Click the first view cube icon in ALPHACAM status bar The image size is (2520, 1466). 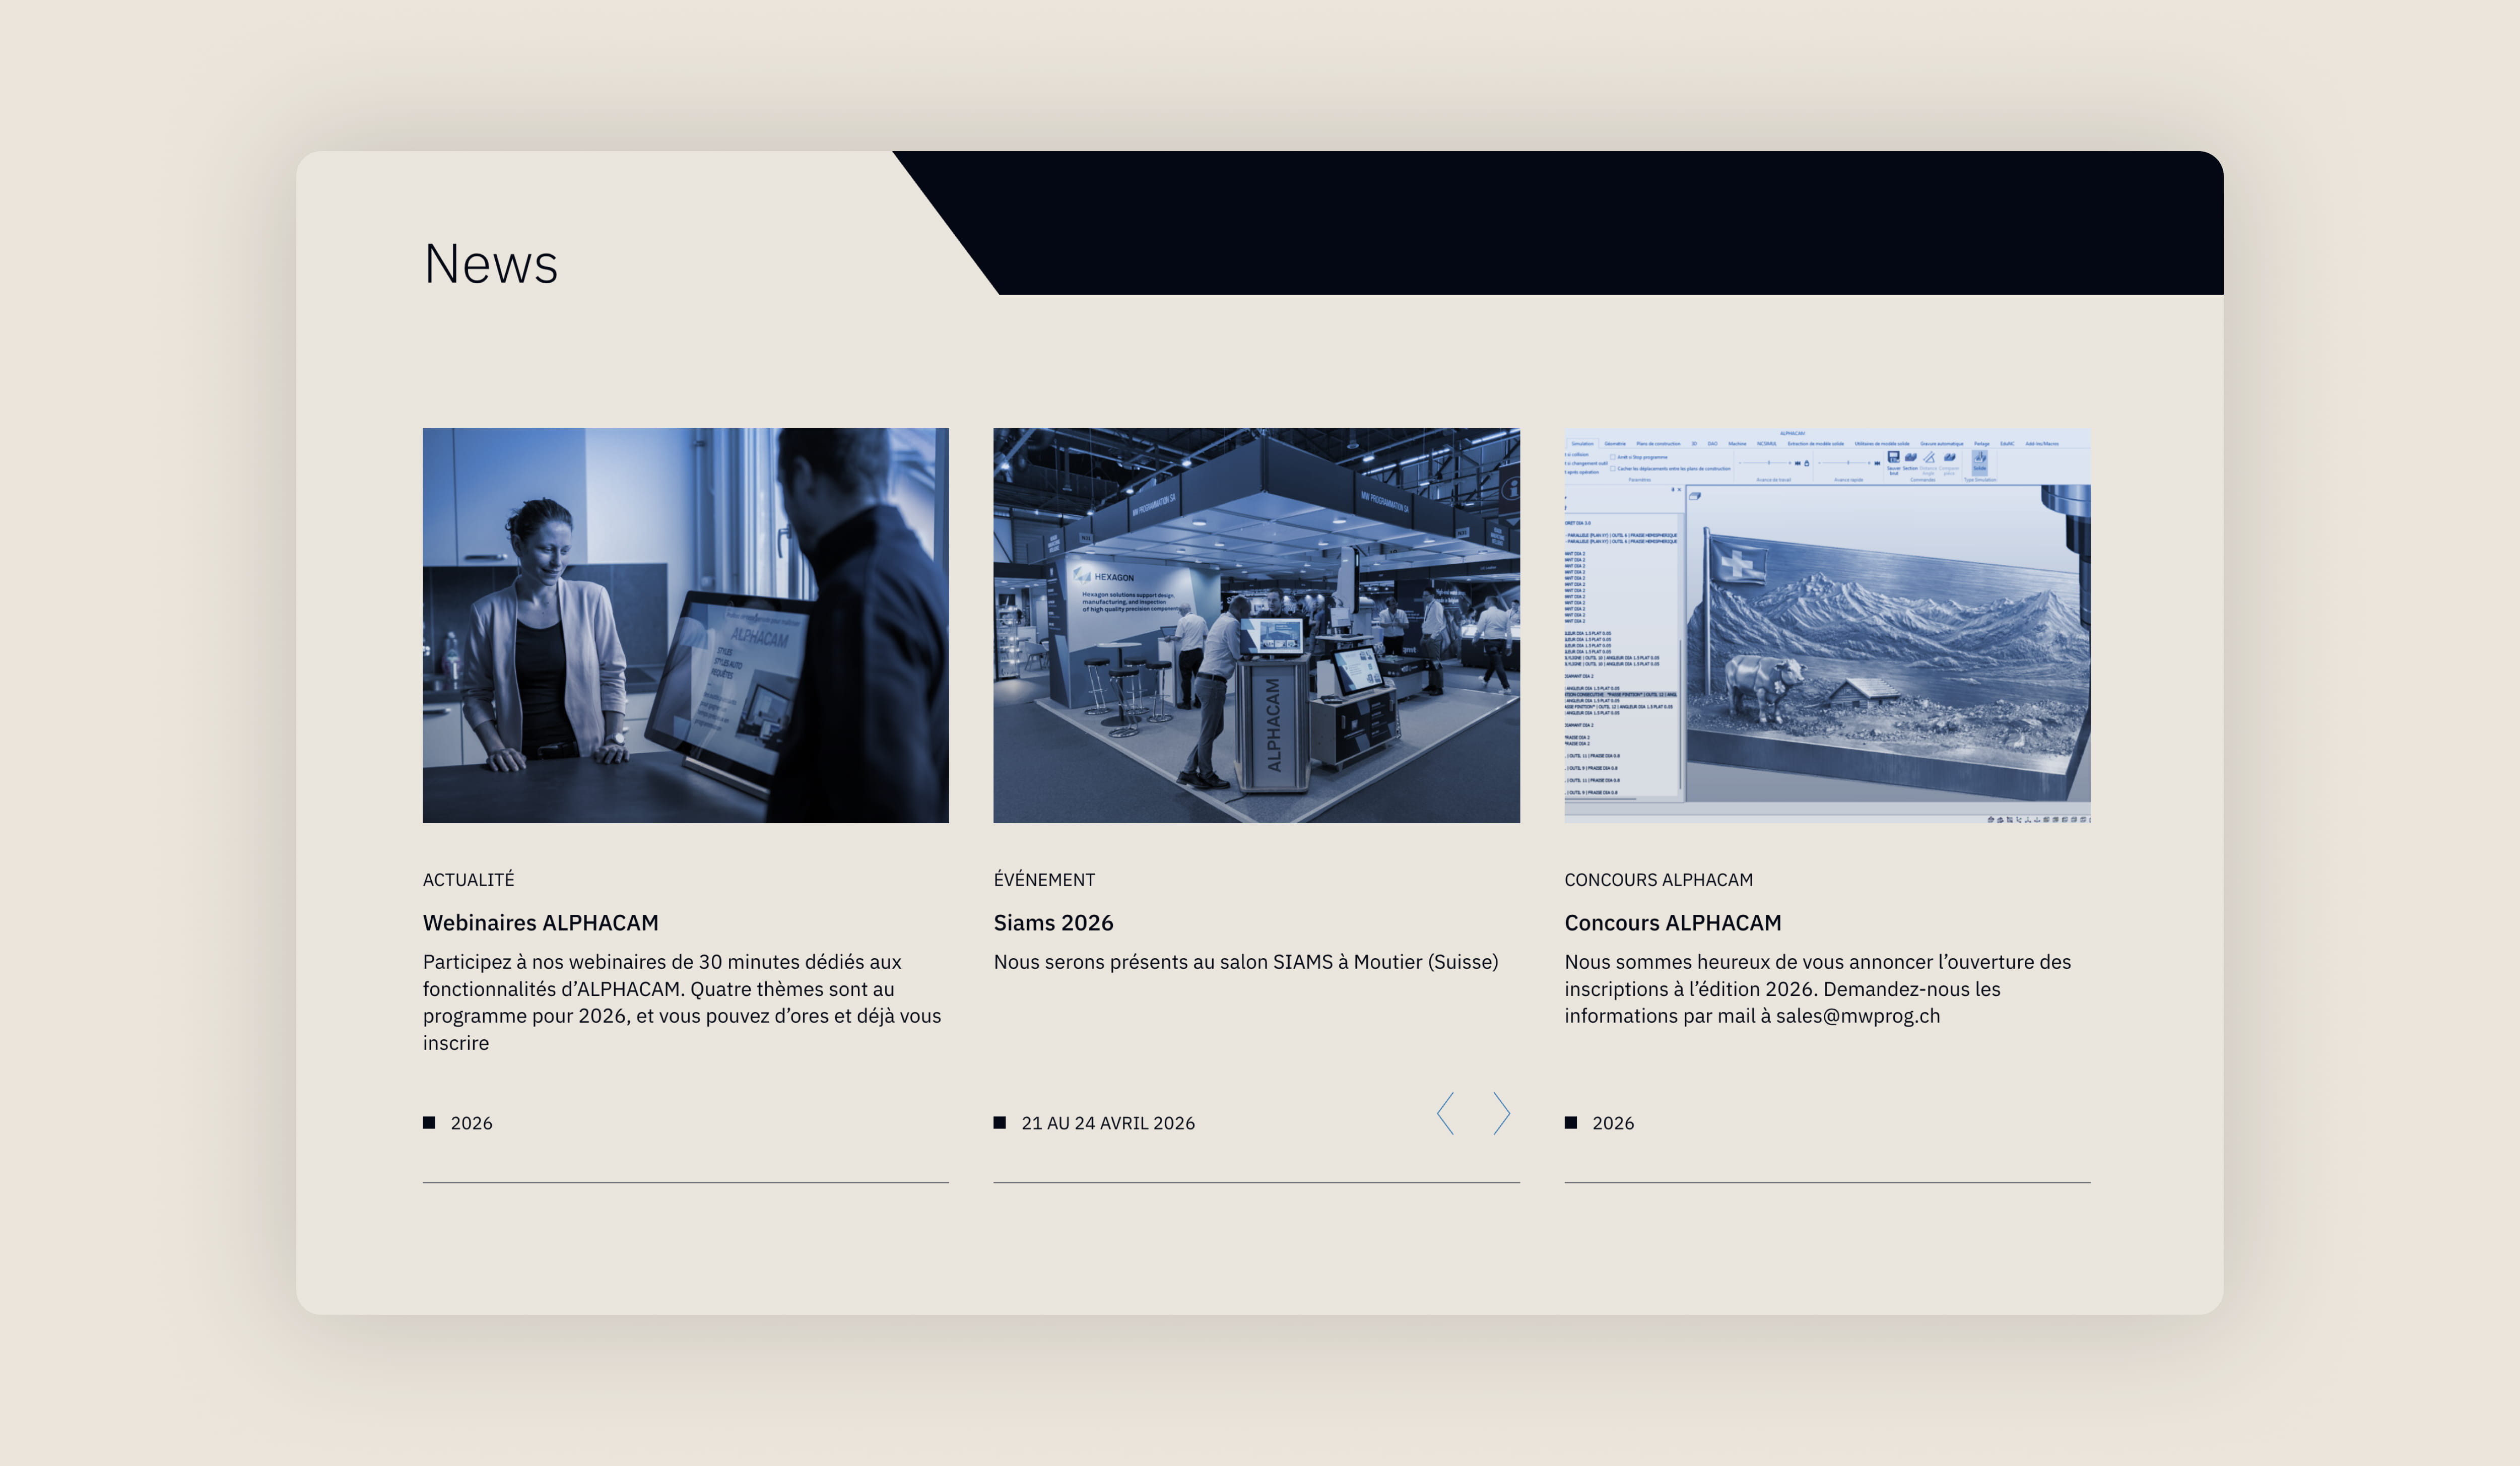(x=1991, y=821)
